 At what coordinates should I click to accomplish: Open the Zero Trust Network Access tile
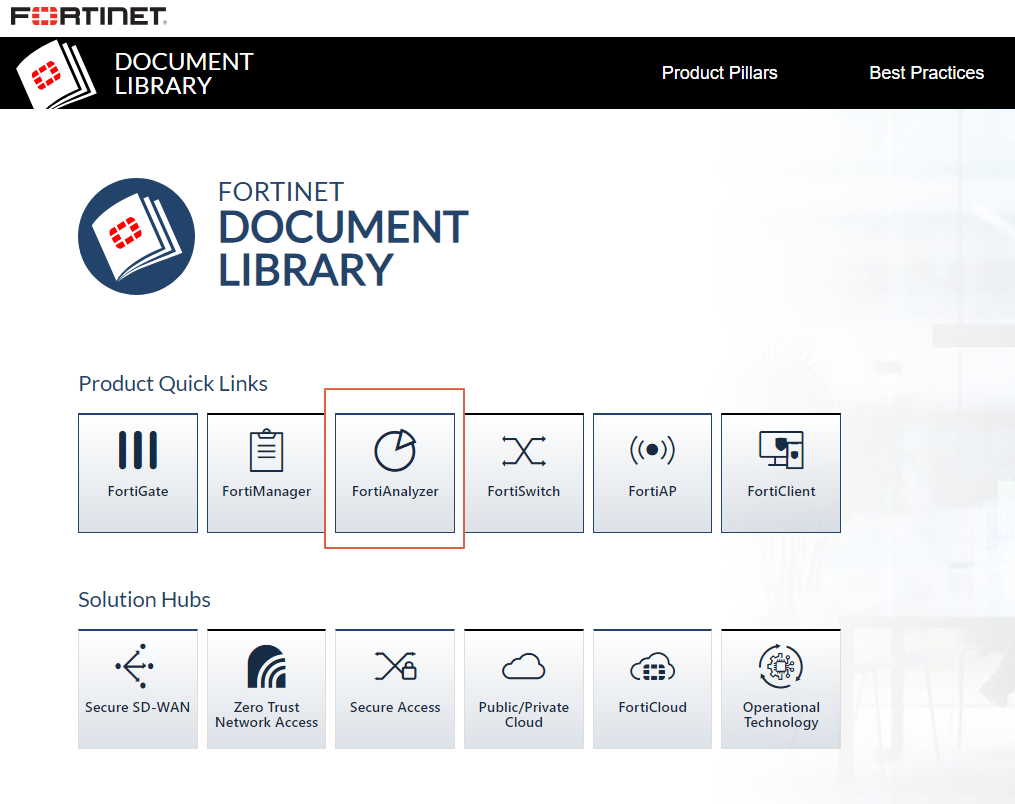[x=266, y=689]
